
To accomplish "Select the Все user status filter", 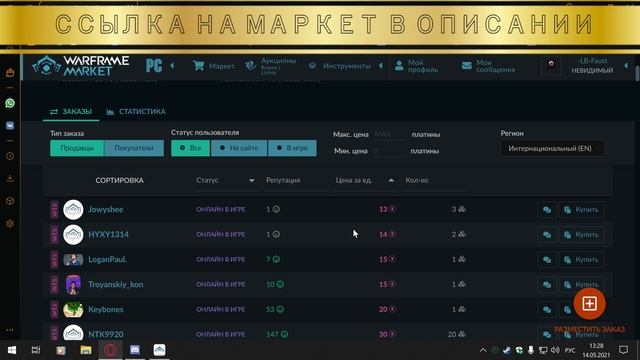I will tap(191, 148).
